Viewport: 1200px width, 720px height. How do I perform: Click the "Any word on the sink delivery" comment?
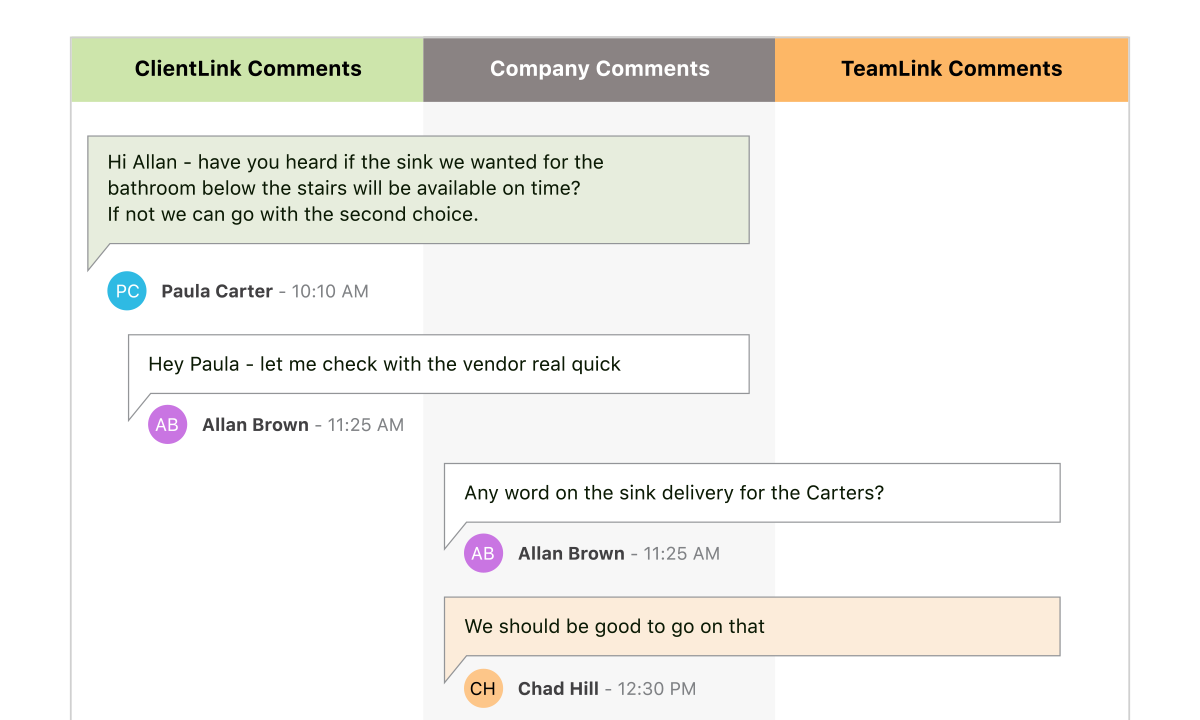(752, 492)
